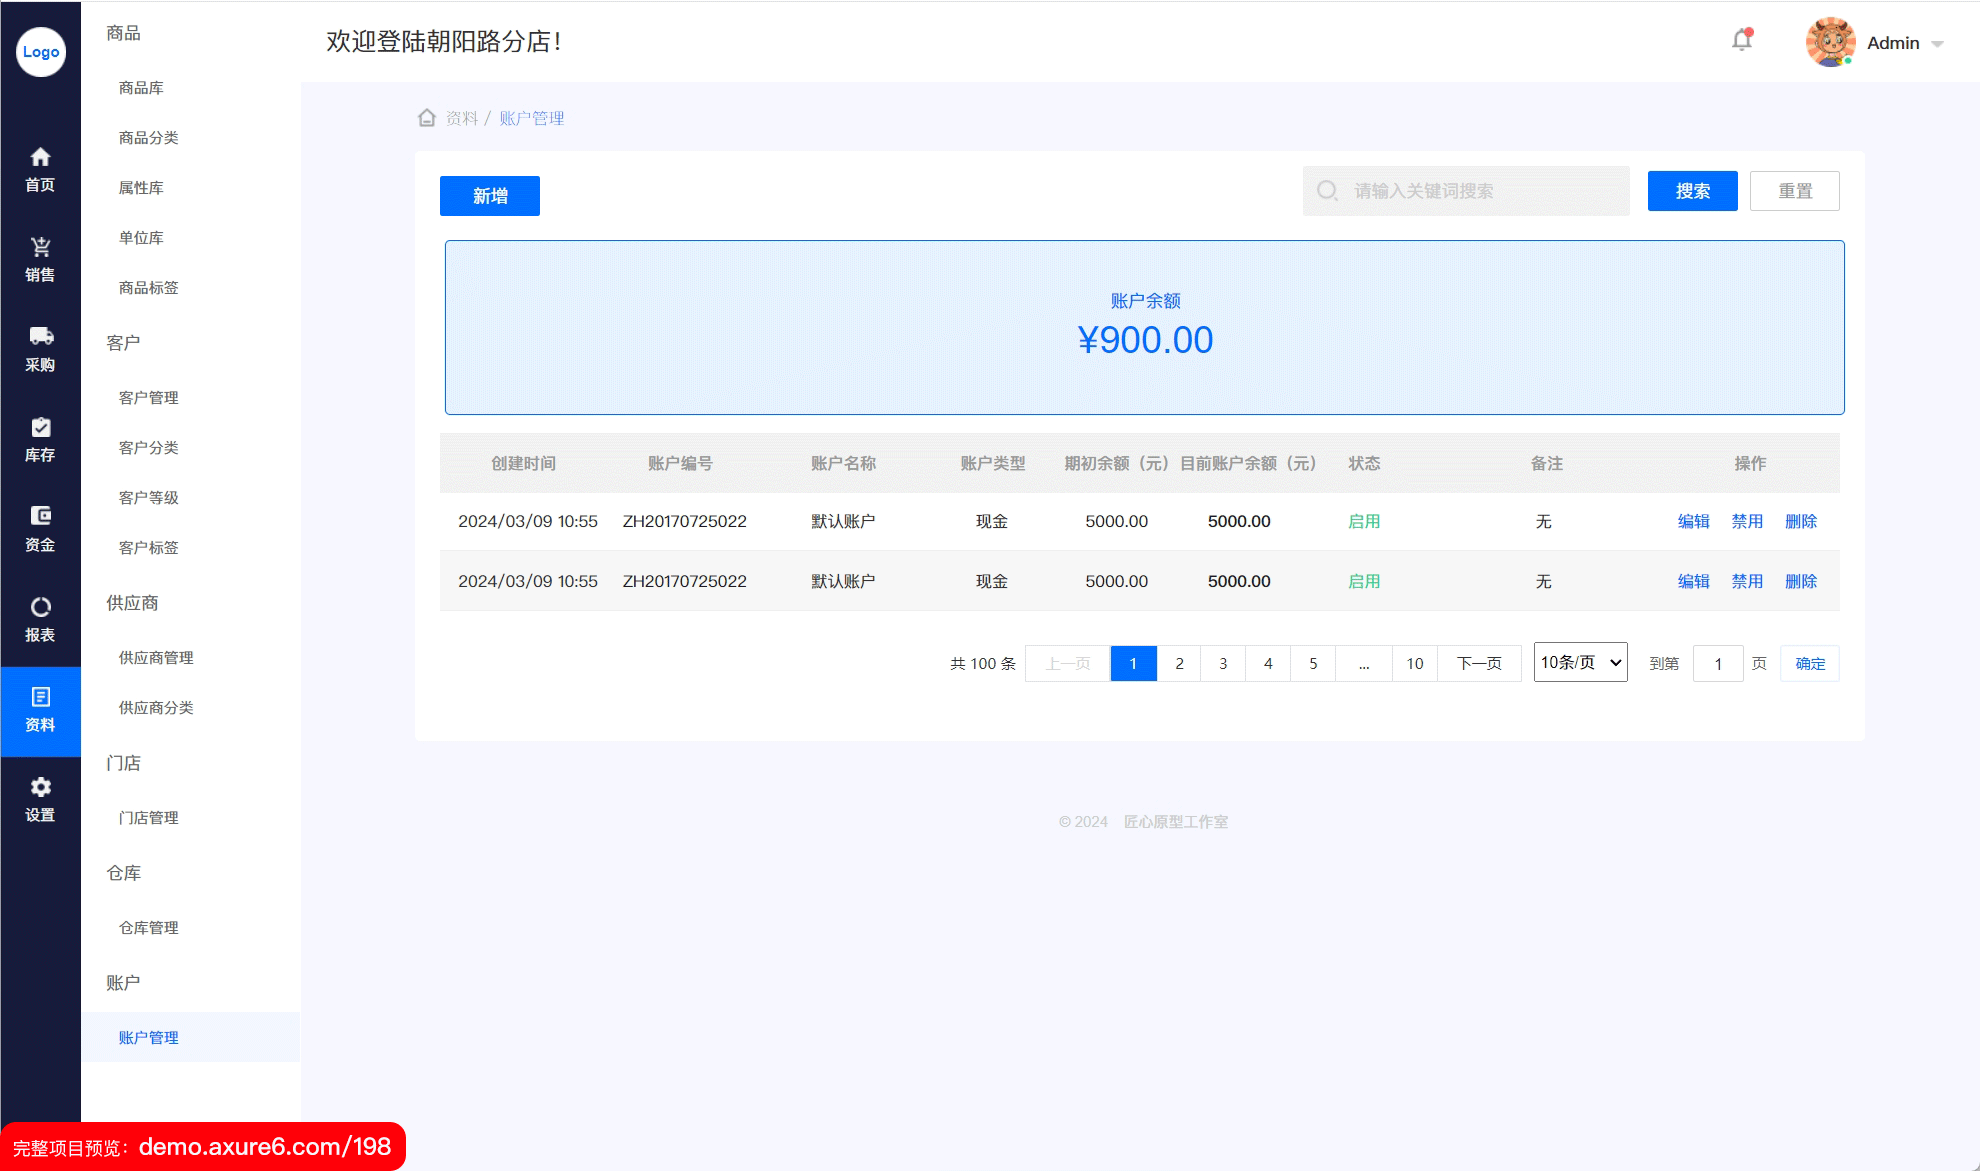Click the pagination ellipsis button

click(1364, 663)
